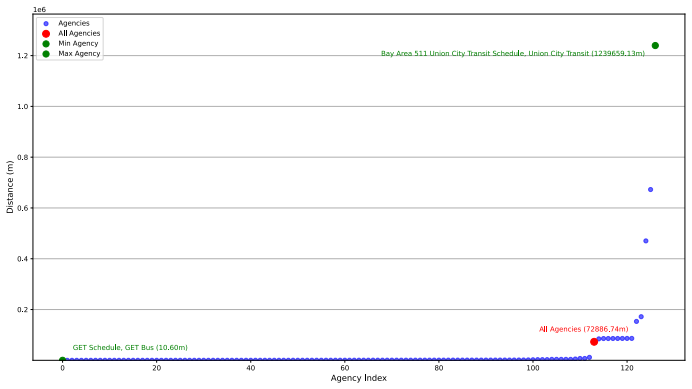Click the 'Agency Index' axis label
The image size is (692, 389).
point(358,378)
